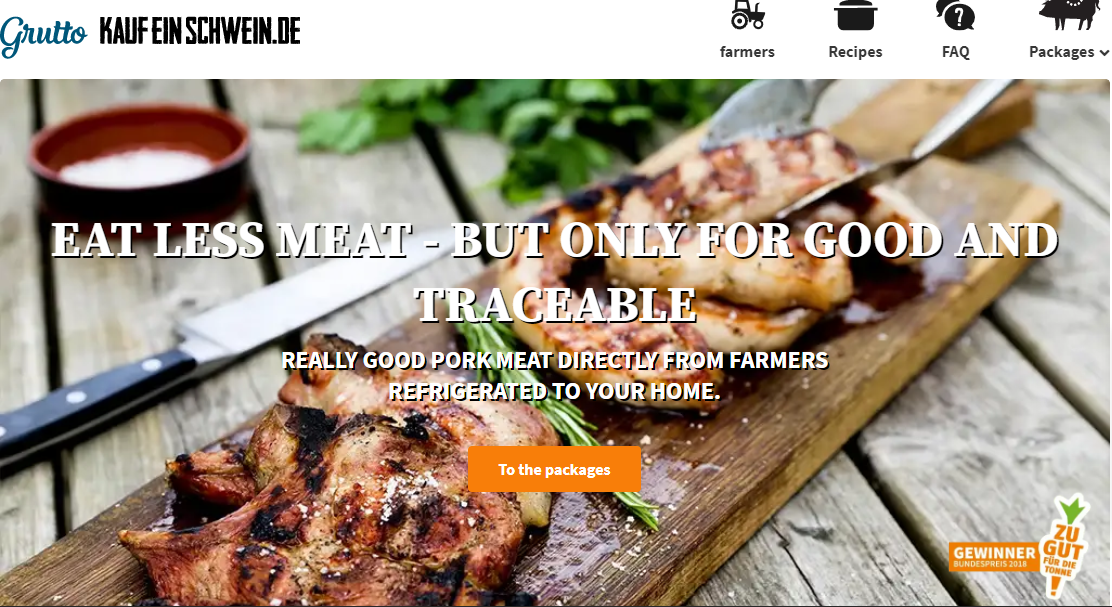Open the orange GEWINNER Bundespreis 2018 badge
1112x607 pixels.
(993, 557)
